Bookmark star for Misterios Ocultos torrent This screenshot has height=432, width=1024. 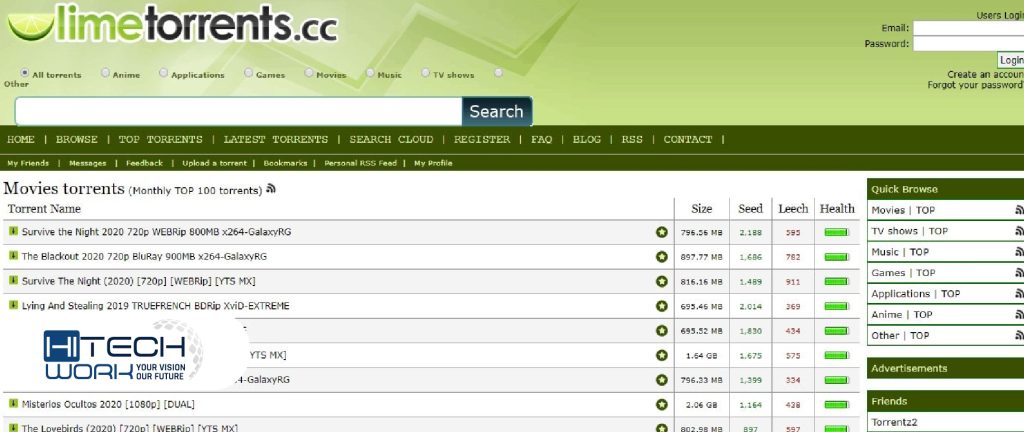662,405
